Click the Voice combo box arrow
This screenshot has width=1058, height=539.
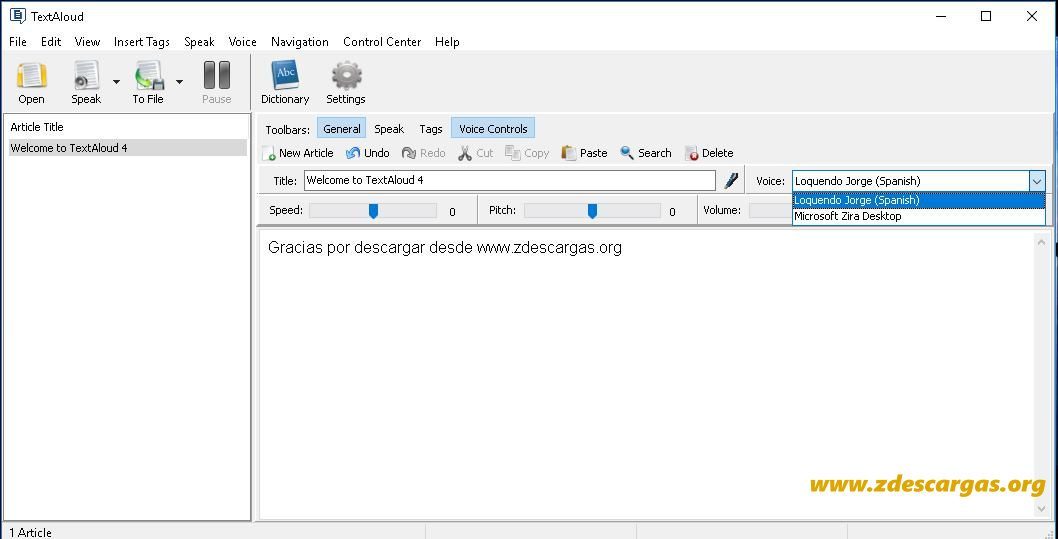(1036, 181)
